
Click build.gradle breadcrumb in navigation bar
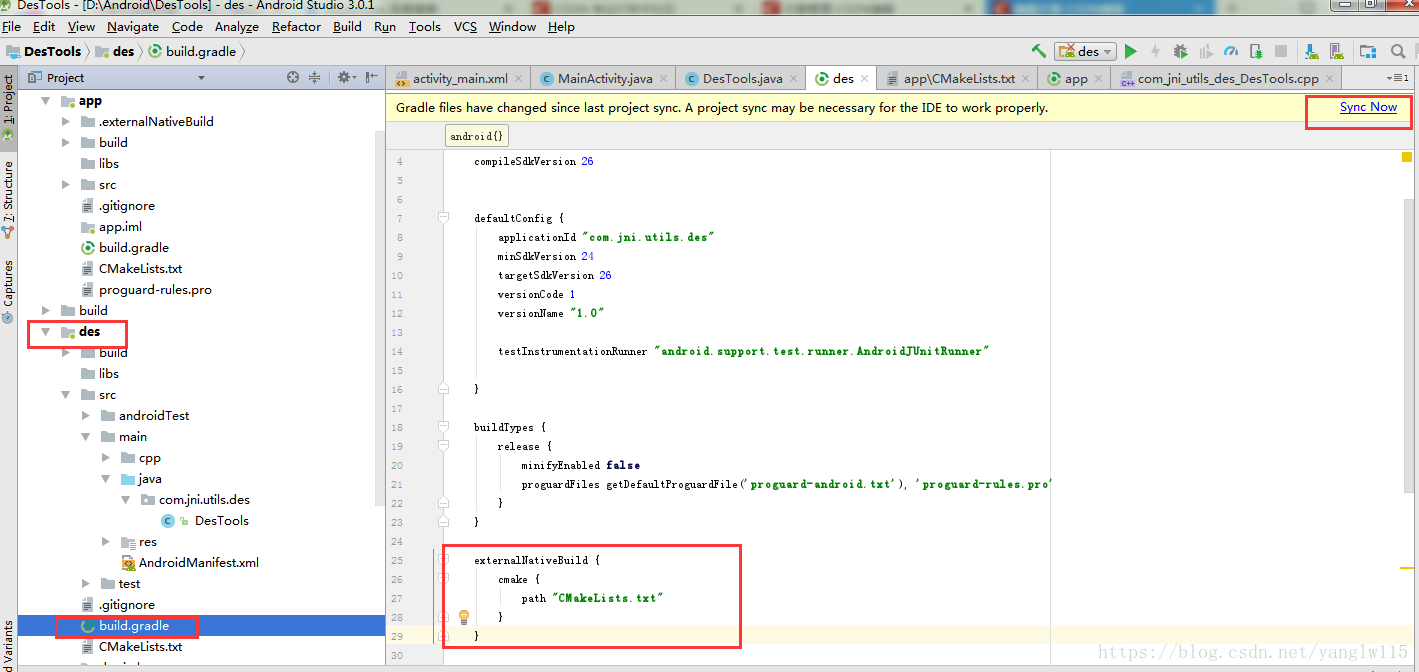[191, 51]
